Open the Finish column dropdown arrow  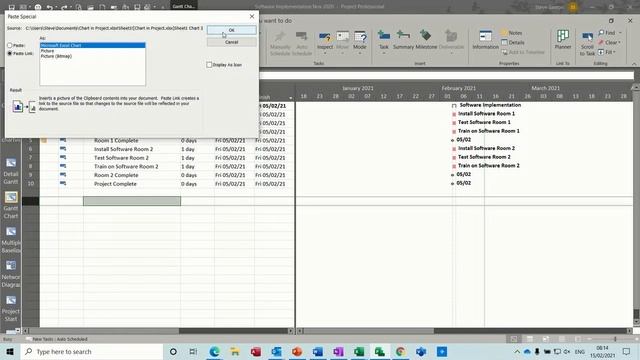click(291, 98)
